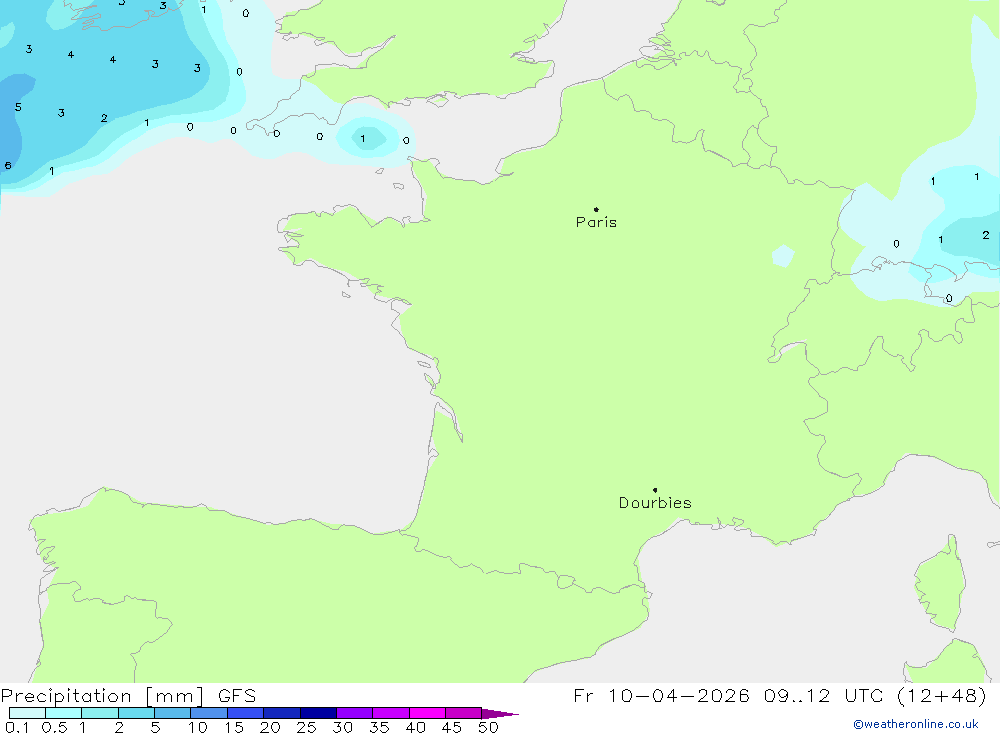Click the '50' legend scale label
1000x733 pixels.
click(489, 727)
